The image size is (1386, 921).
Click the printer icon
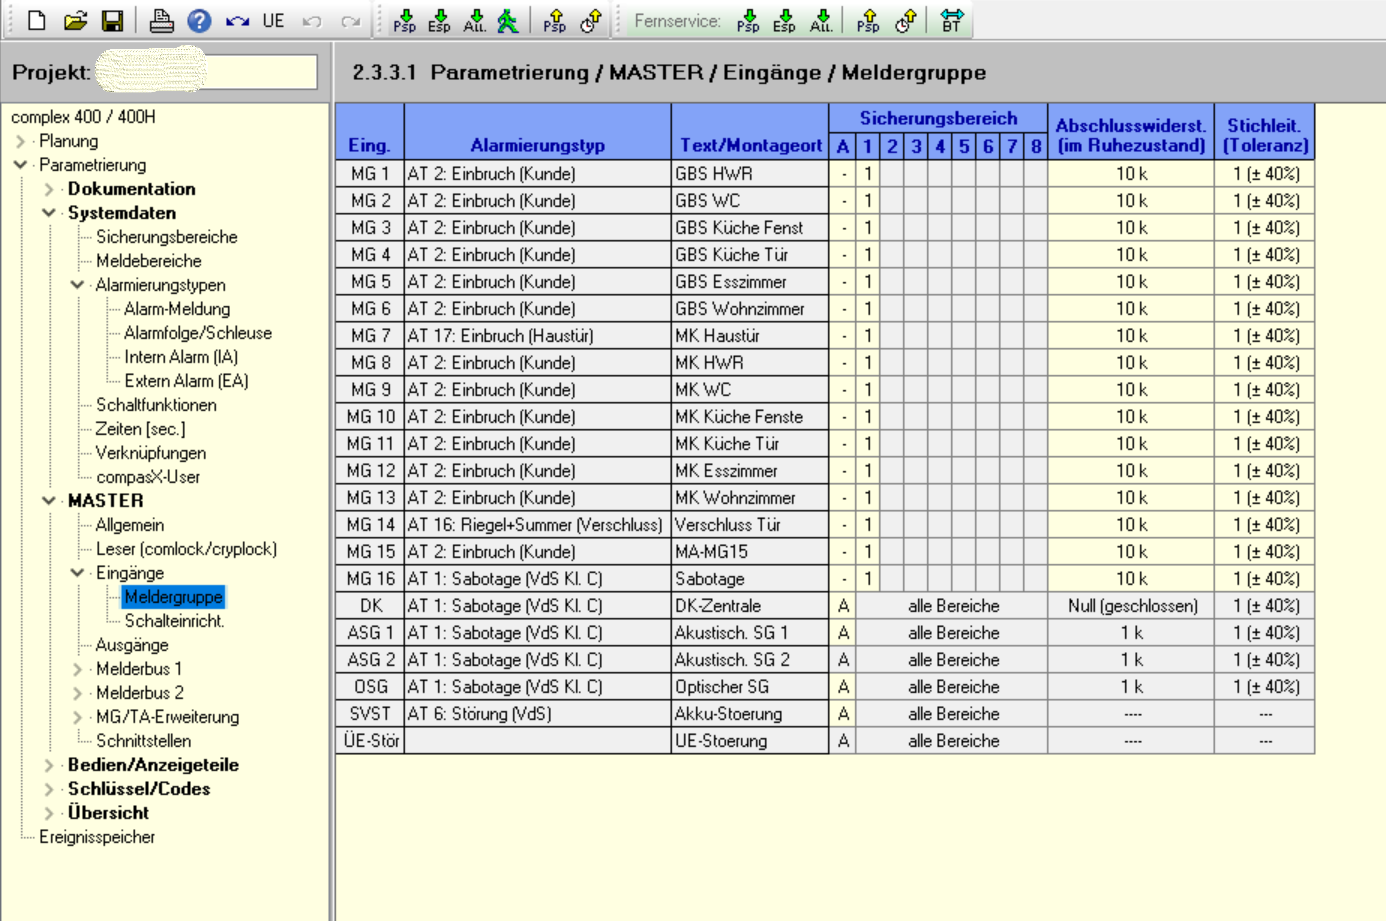tap(161, 20)
